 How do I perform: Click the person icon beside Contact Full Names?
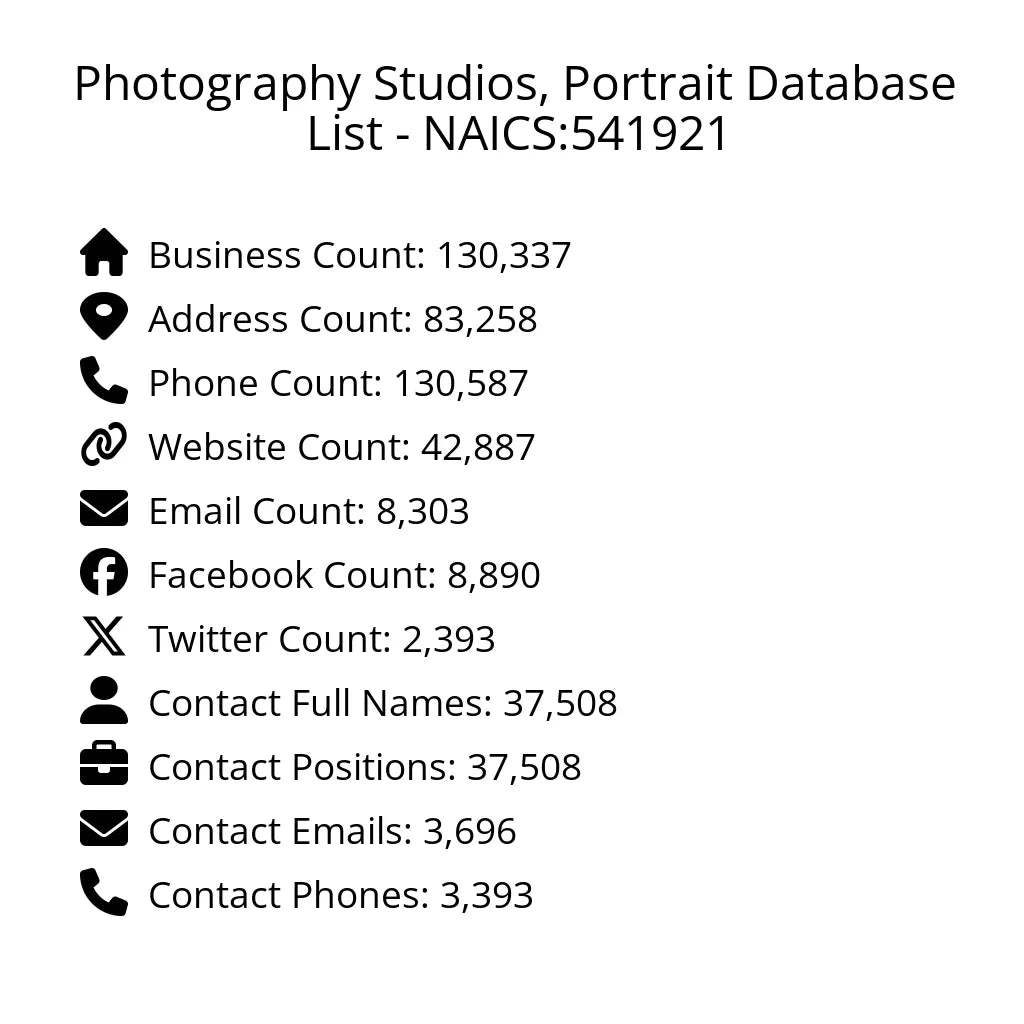[104, 701]
